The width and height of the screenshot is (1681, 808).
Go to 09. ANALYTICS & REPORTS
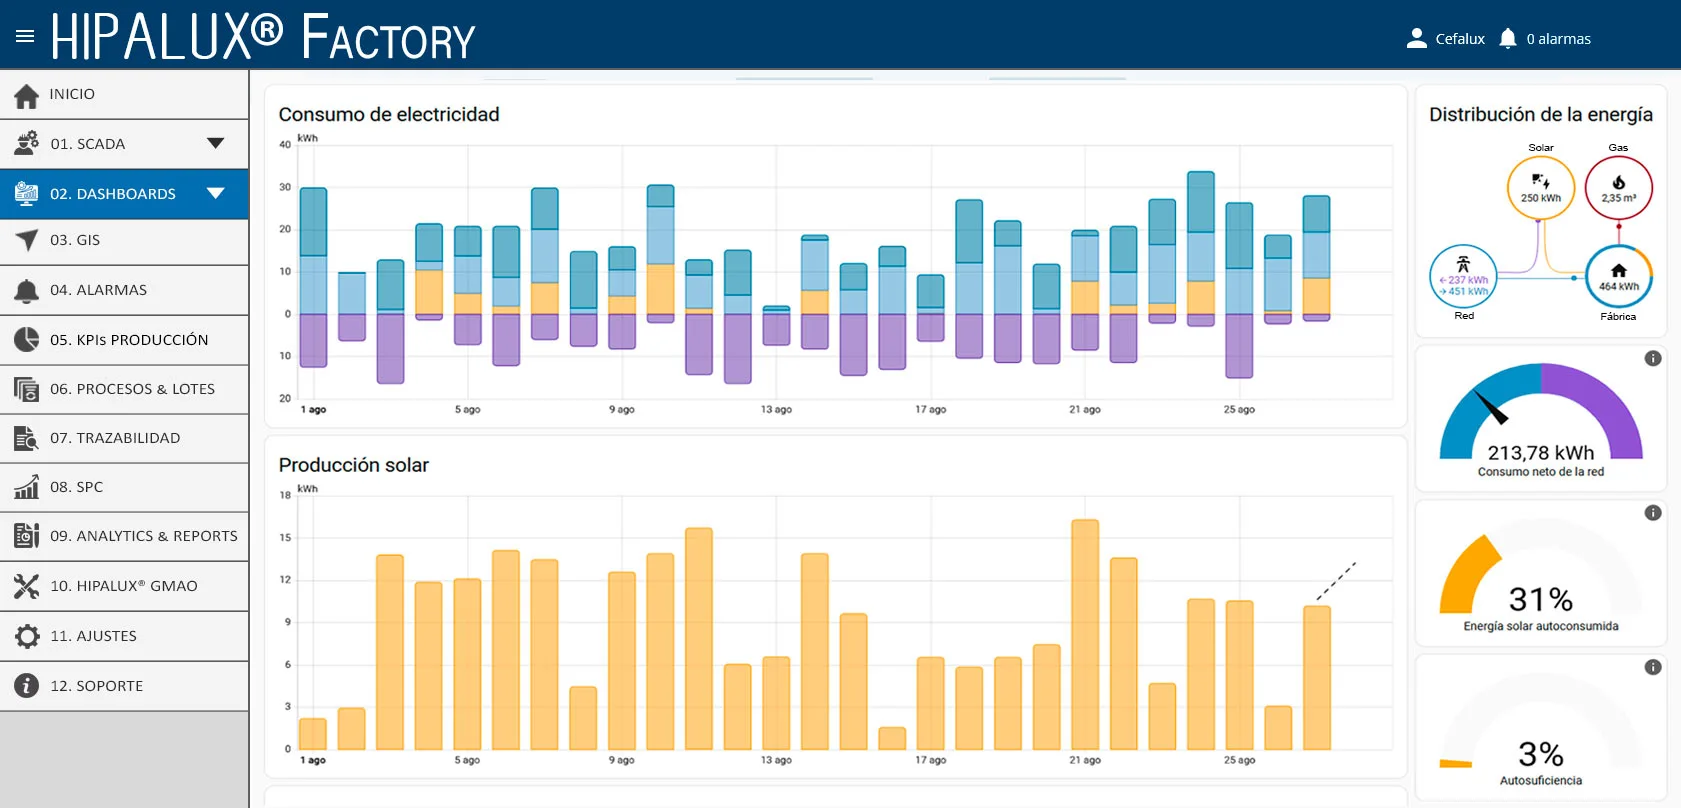point(124,536)
